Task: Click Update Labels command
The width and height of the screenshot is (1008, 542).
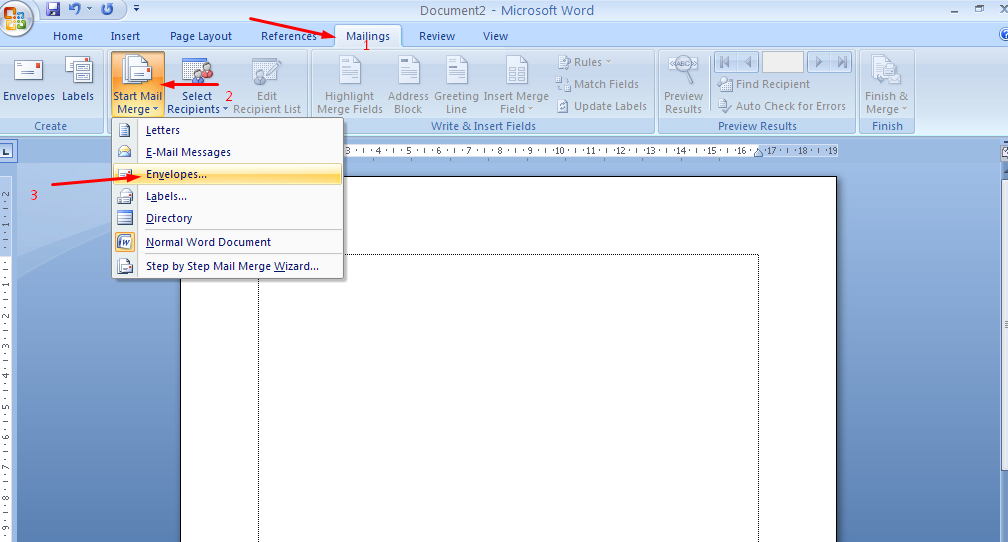Action: tap(601, 106)
